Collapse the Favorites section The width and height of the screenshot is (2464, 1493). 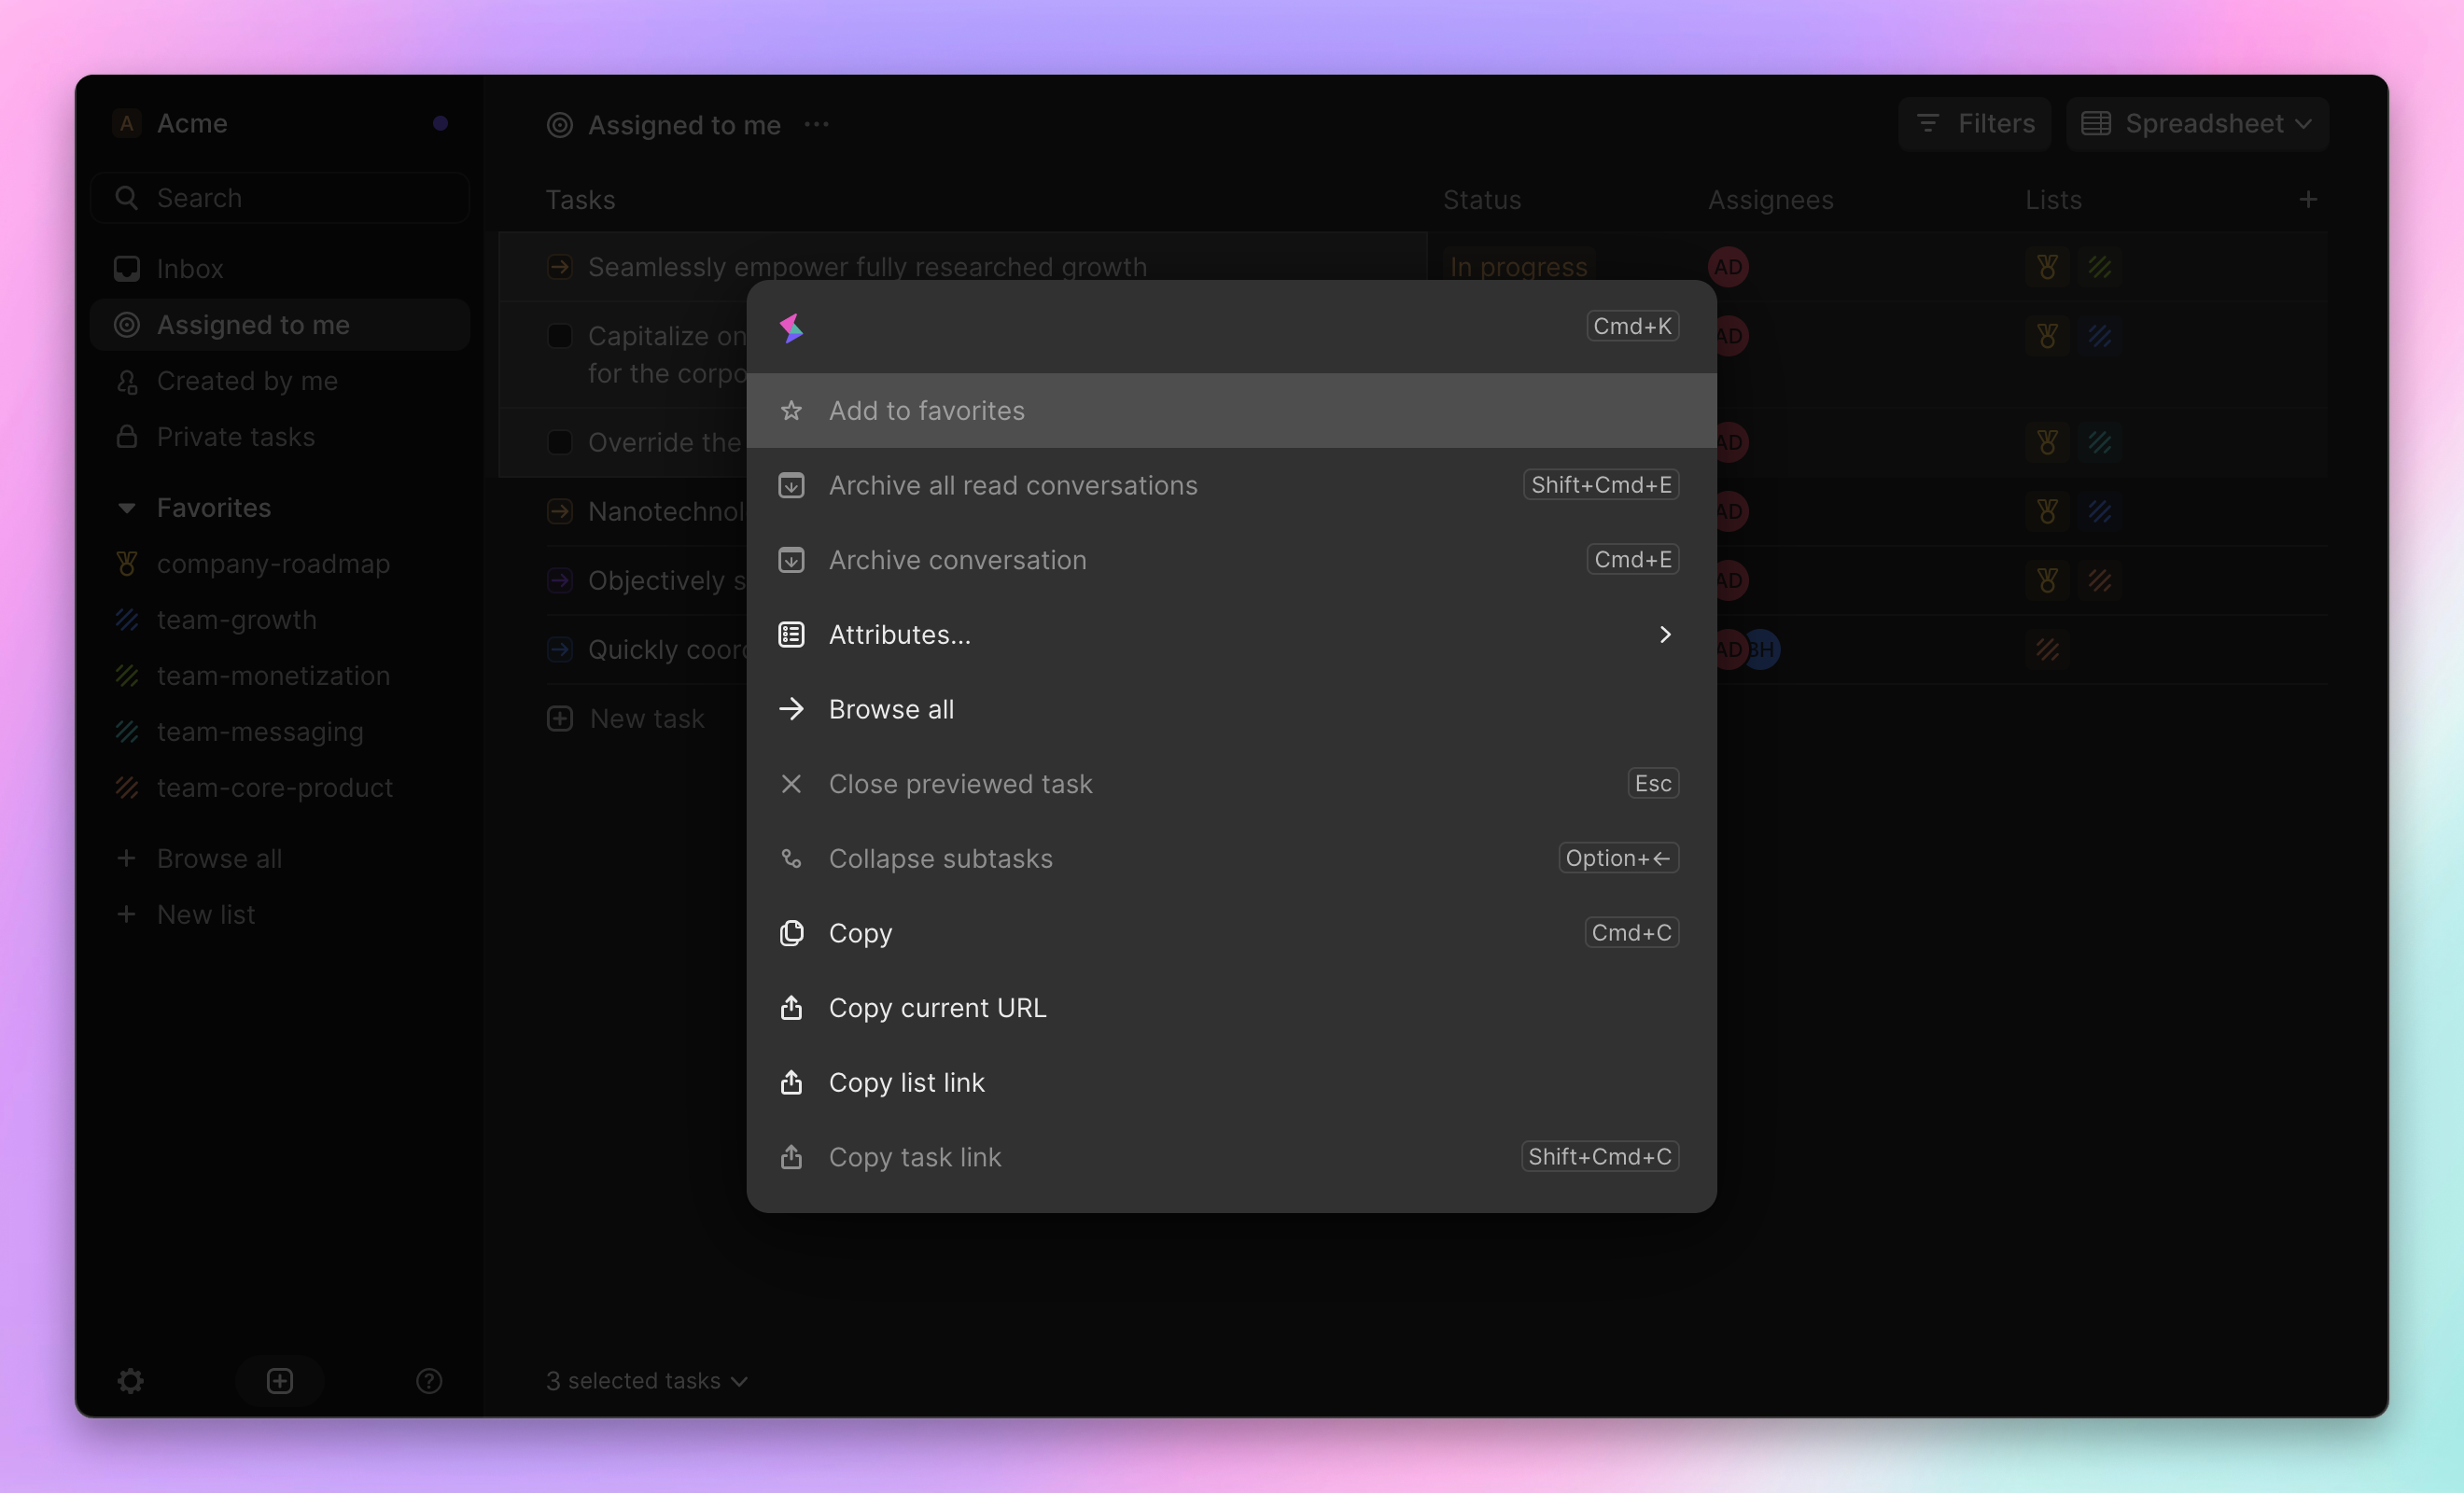[126, 507]
